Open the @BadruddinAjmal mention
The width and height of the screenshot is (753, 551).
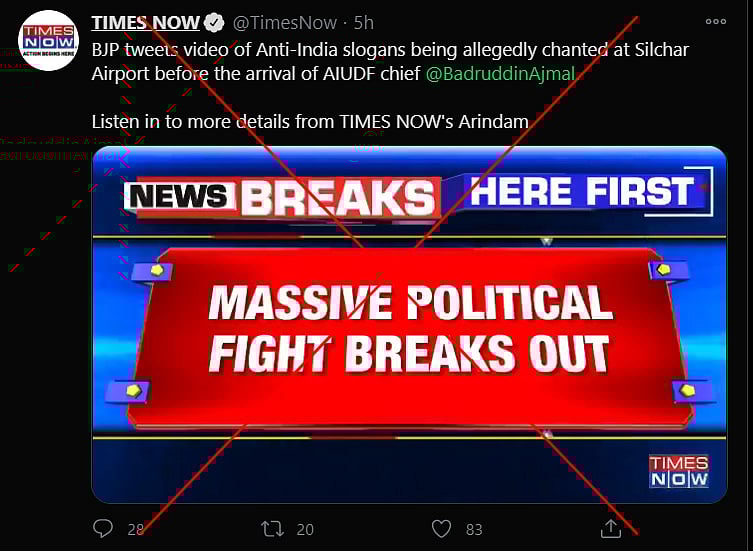500,74
